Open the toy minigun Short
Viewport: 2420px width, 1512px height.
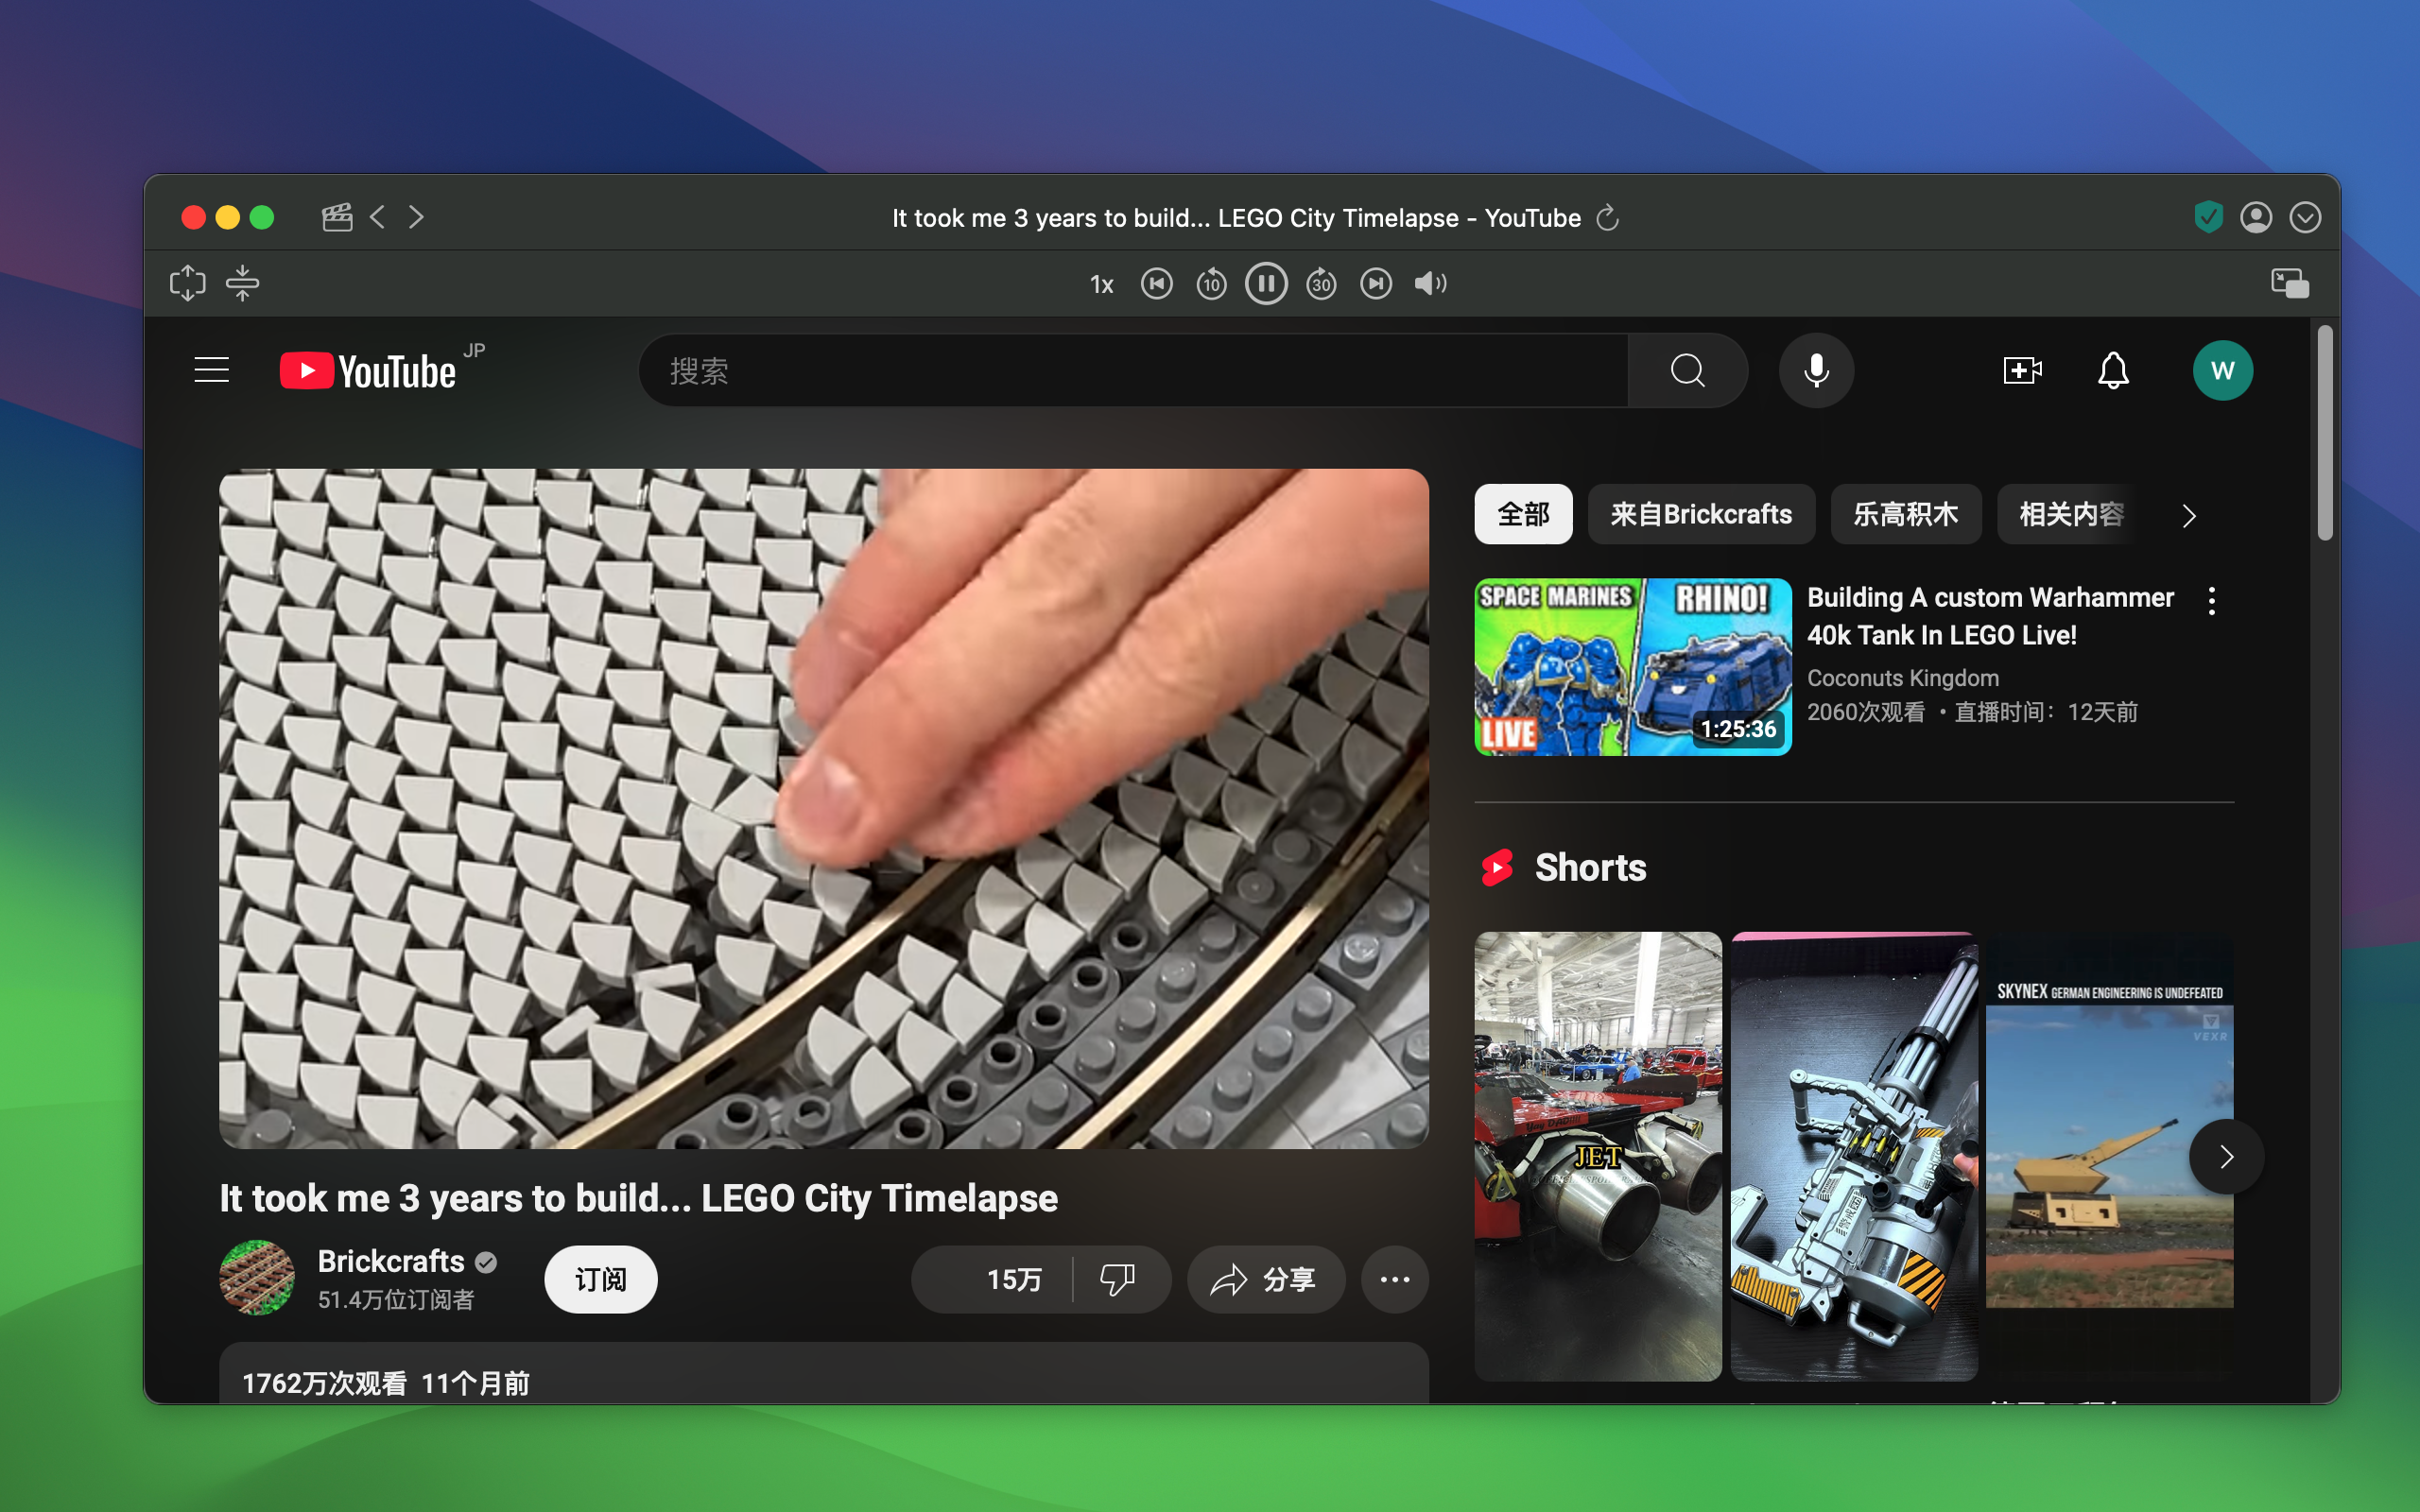click(1854, 1157)
